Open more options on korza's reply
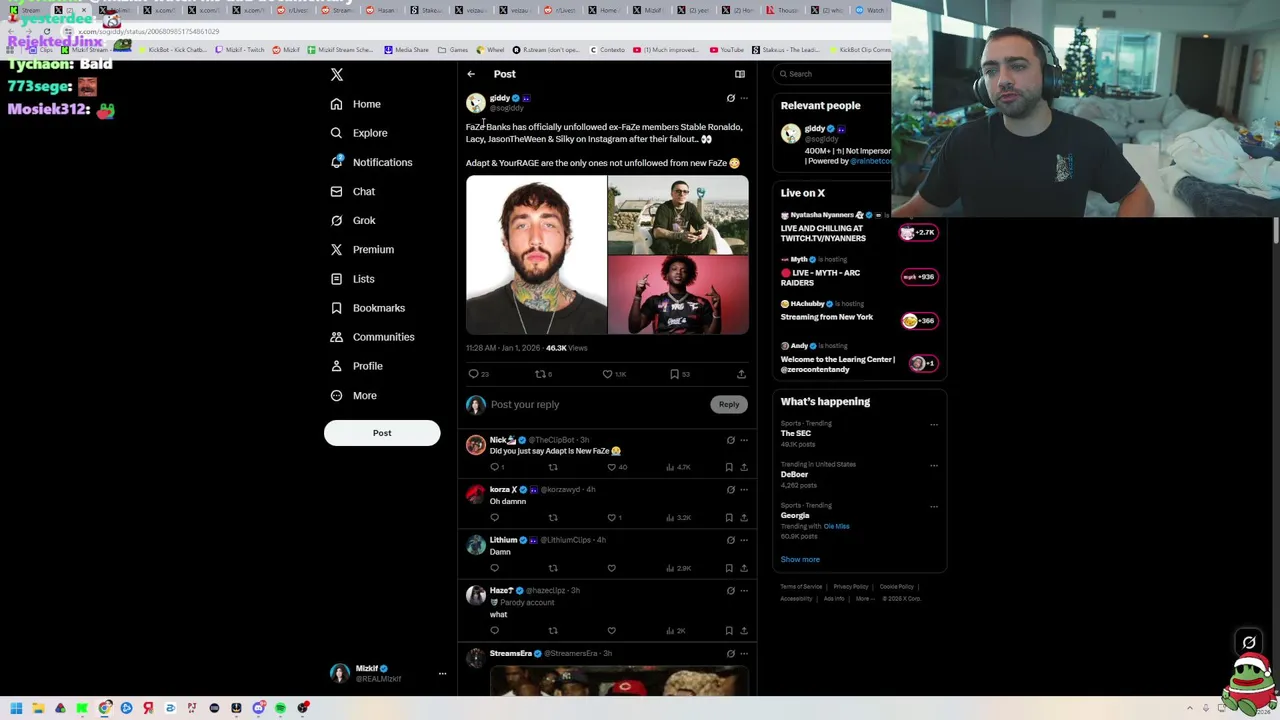Viewport: 1280px width, 720px height. tap(744, 490)
